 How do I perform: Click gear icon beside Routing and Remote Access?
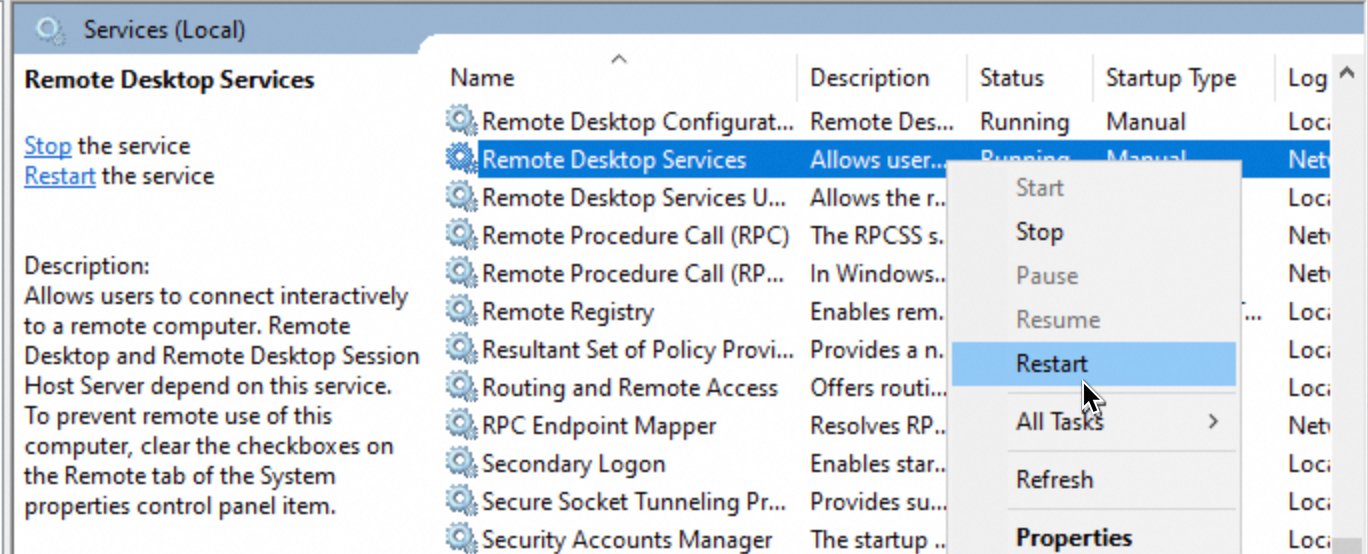[x=461, y=388]
